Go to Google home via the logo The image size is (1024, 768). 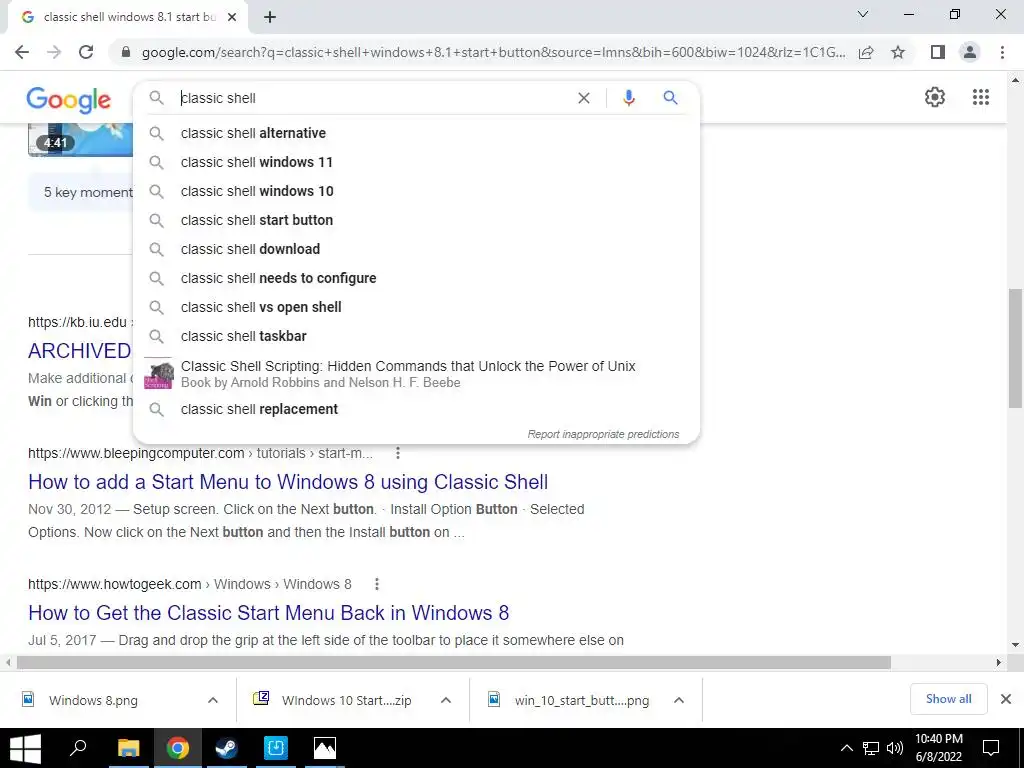[69, 100]
